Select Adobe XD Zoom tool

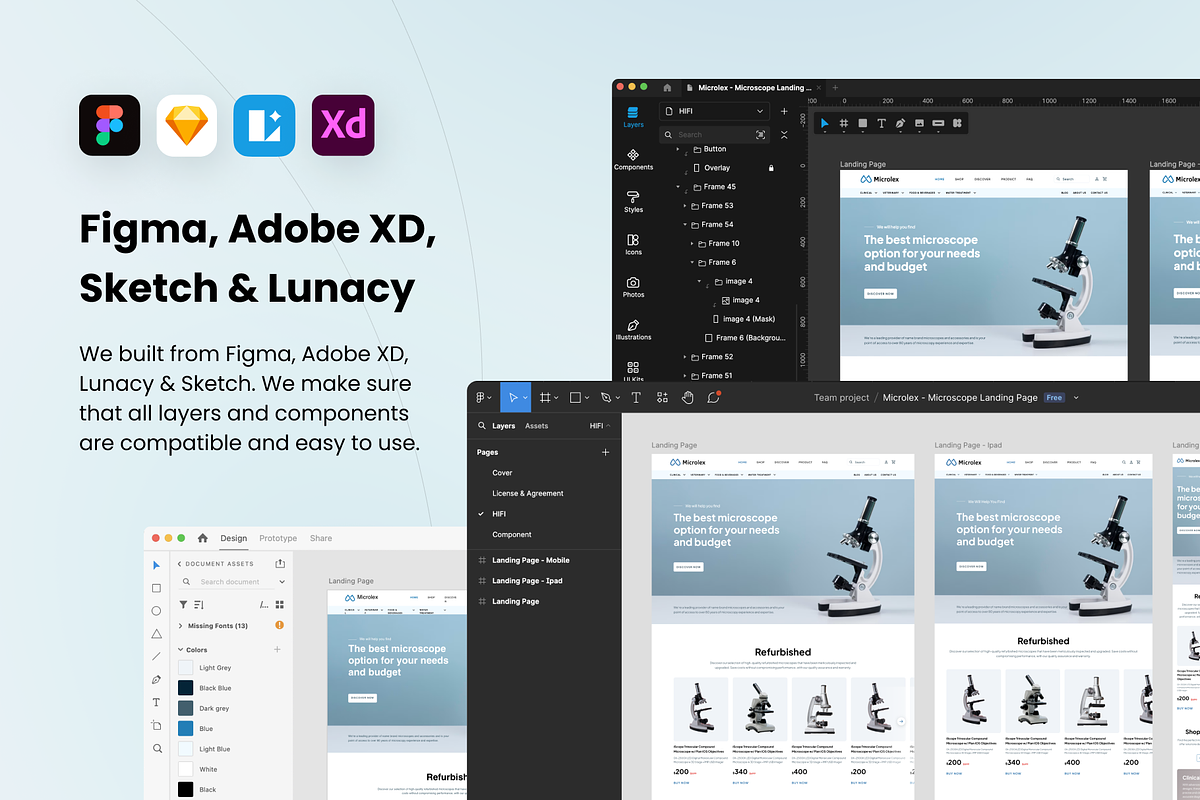coord(156,748)
